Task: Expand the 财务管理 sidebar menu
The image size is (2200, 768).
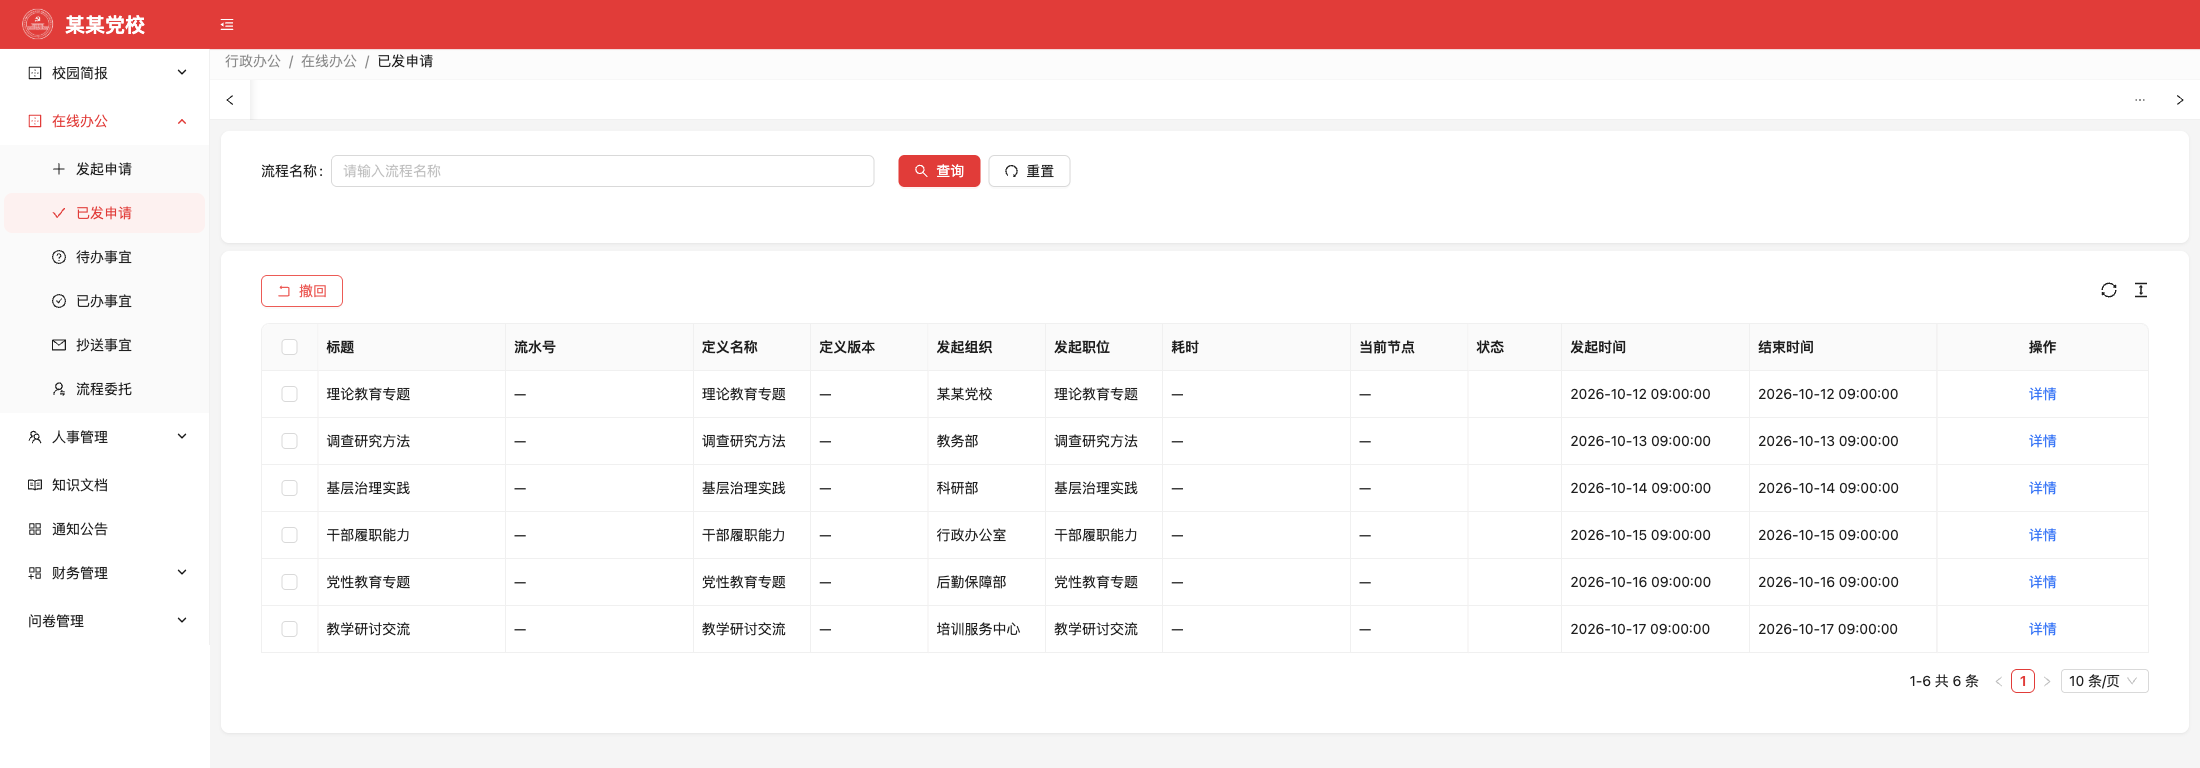Action: pos(105,573)
